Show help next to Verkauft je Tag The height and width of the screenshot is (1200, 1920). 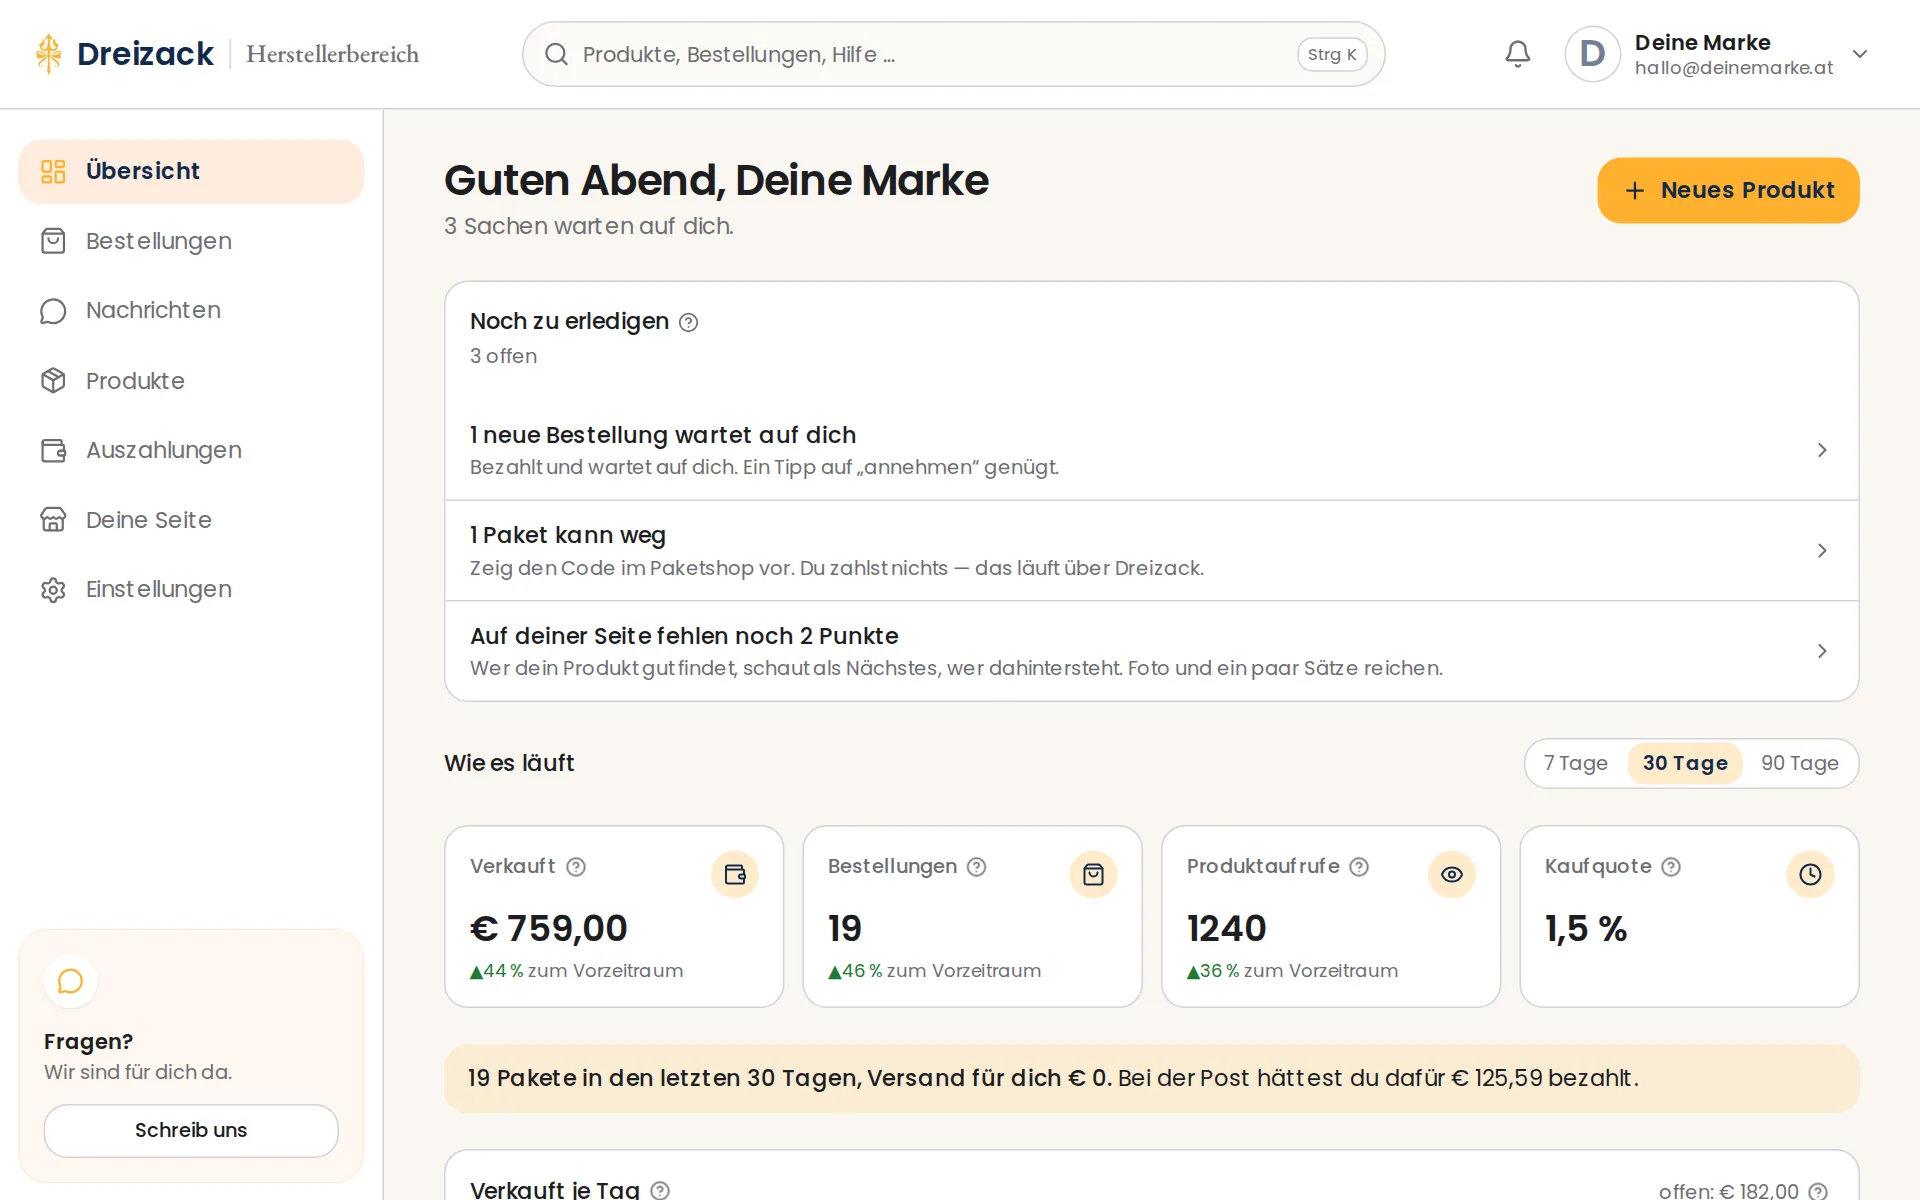point(660,1190)
